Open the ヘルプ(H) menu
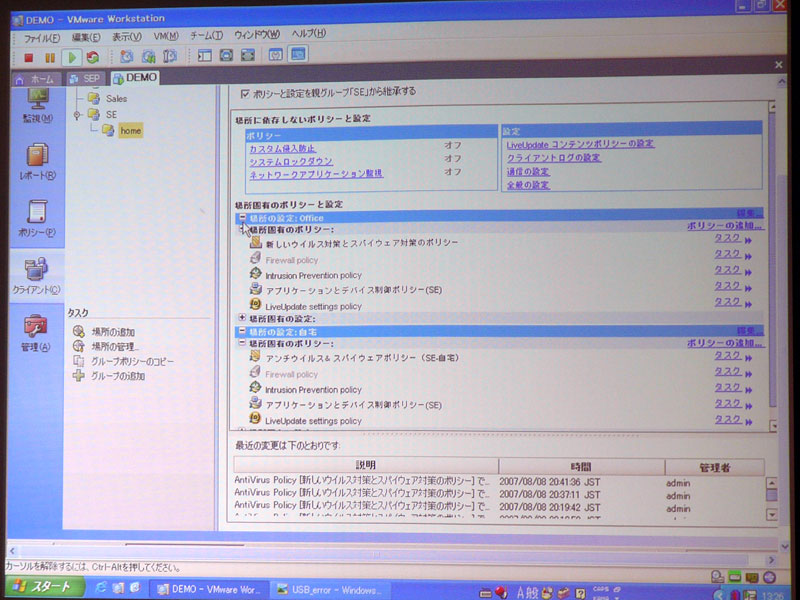Screen dimensions: 800x600 point(308,34)
